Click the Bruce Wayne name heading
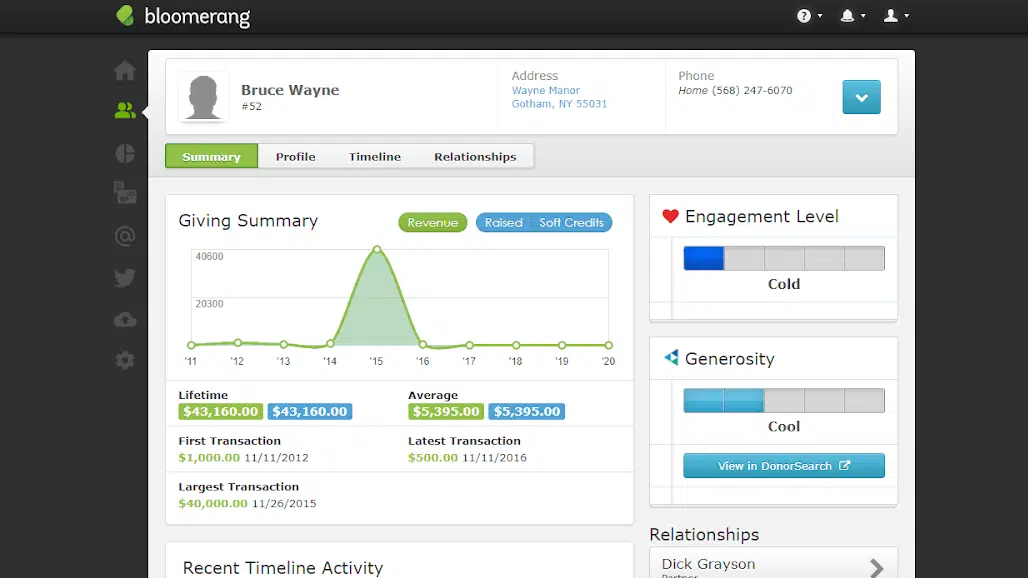The height and width of the screenshot is (578, 1028). point(290,90)
